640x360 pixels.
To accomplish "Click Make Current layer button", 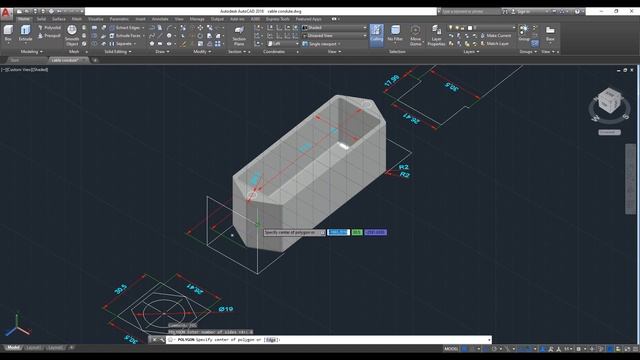I will [x=496, y=36].
